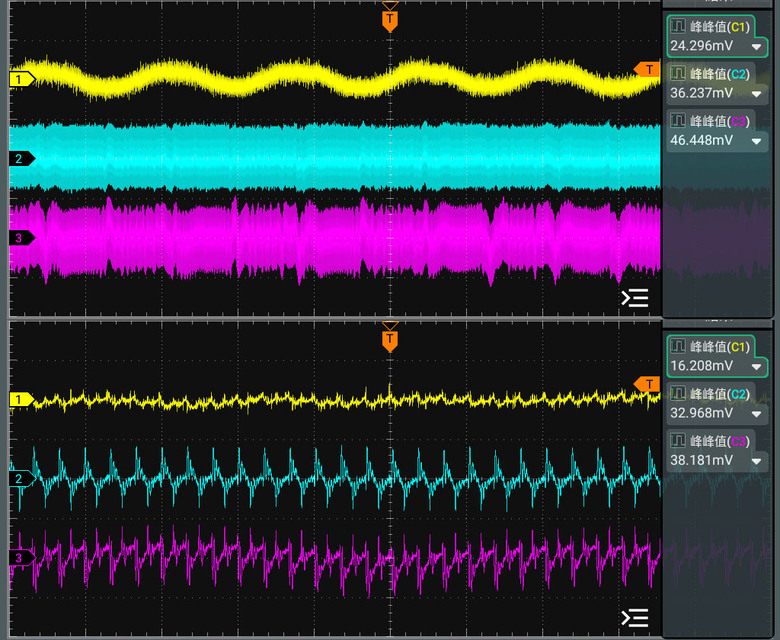Expand dropdown for 16.208mV C1 measurement
This screenshot has width=780, height=640.
pos(756,367)
